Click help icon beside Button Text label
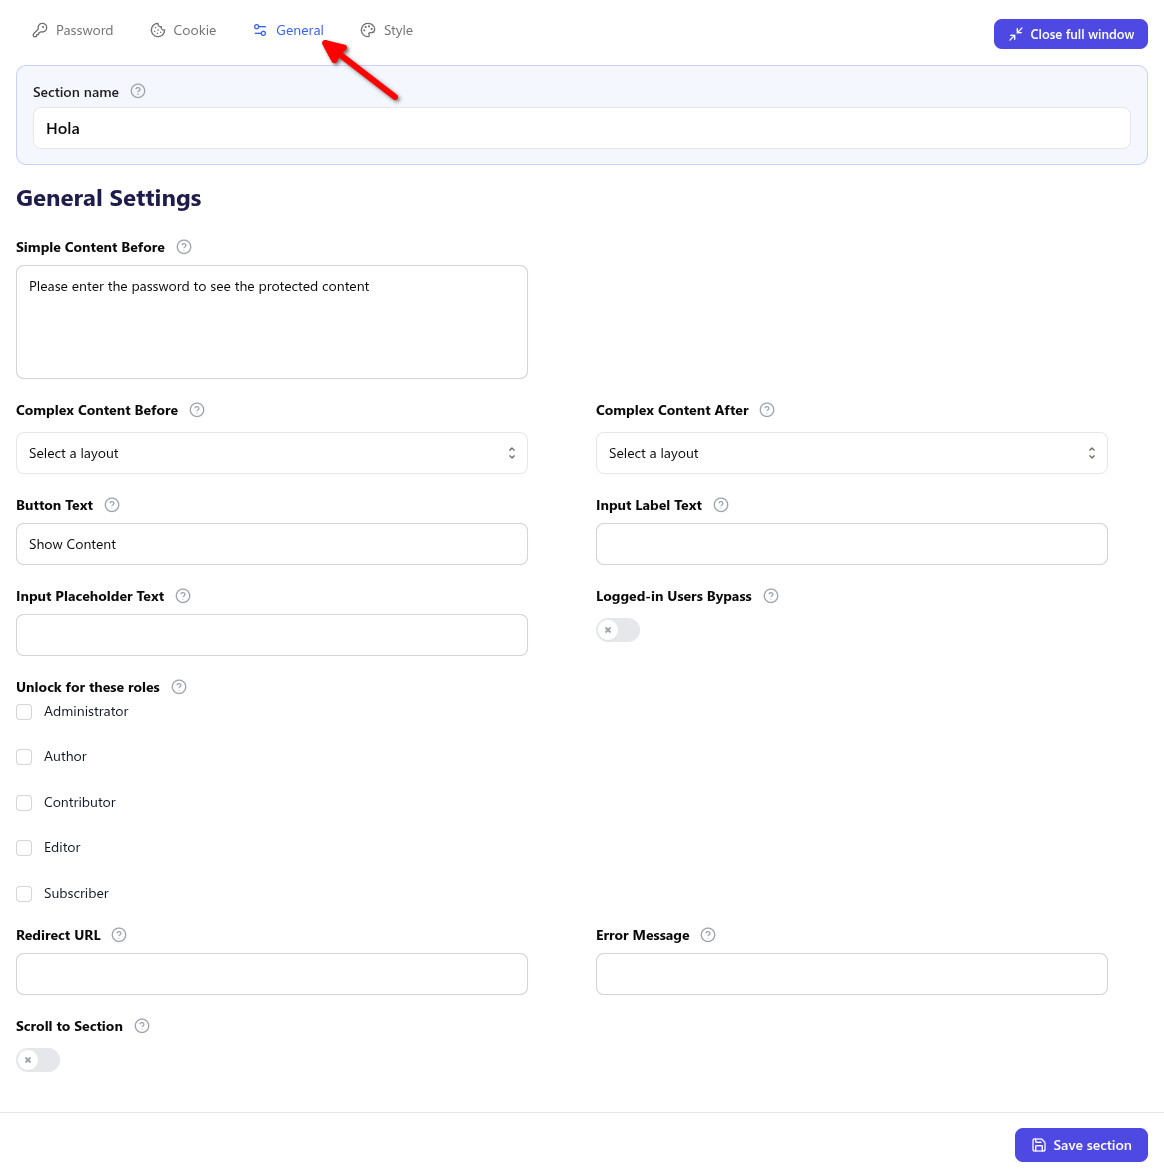This screenshot has width=1164, height=1171. [x=112, y=505]
